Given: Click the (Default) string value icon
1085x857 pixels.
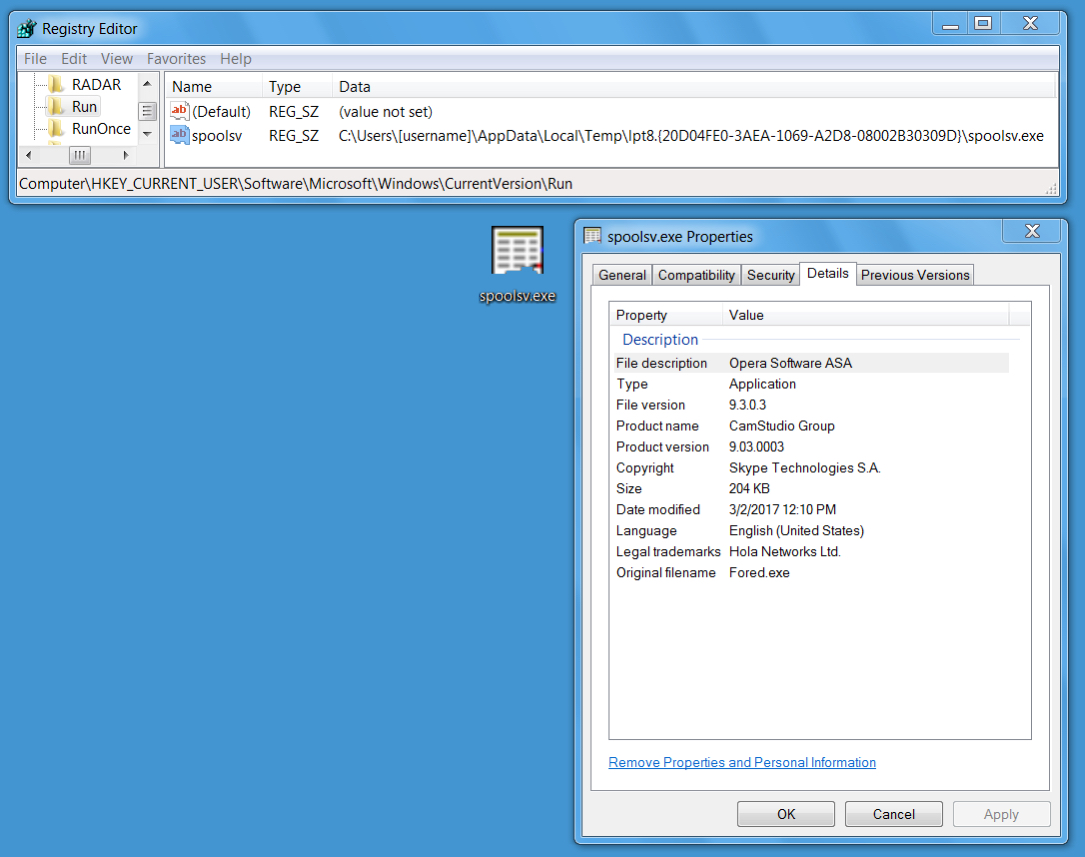Looking at the screenshot, I should point(180,111).
